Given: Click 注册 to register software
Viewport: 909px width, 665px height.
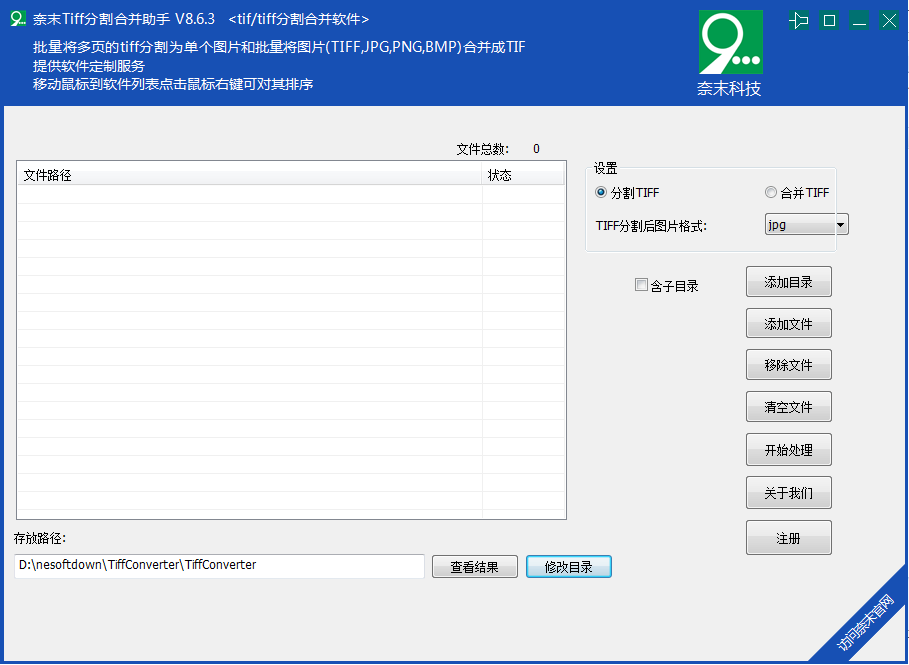Looking at the screenshot, I should pos(788,537).
